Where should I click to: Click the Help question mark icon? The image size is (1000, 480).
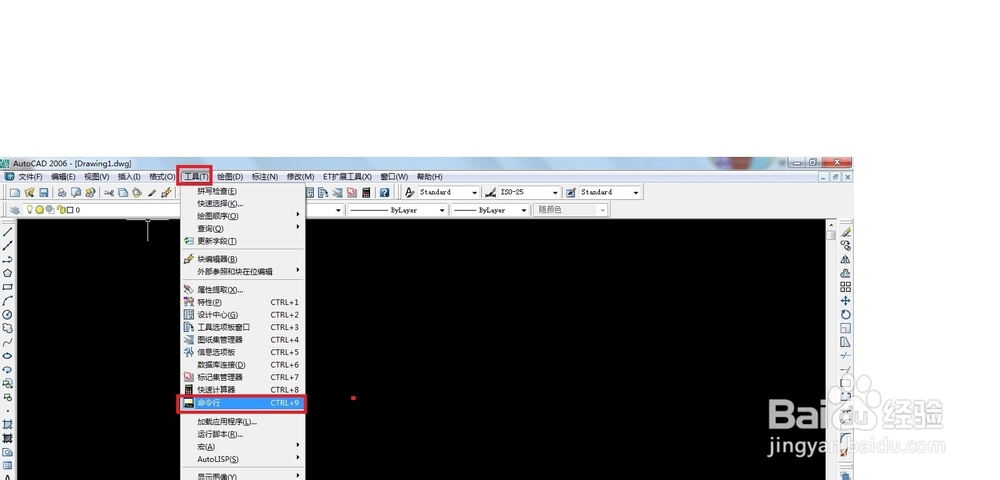coord(385,193)
